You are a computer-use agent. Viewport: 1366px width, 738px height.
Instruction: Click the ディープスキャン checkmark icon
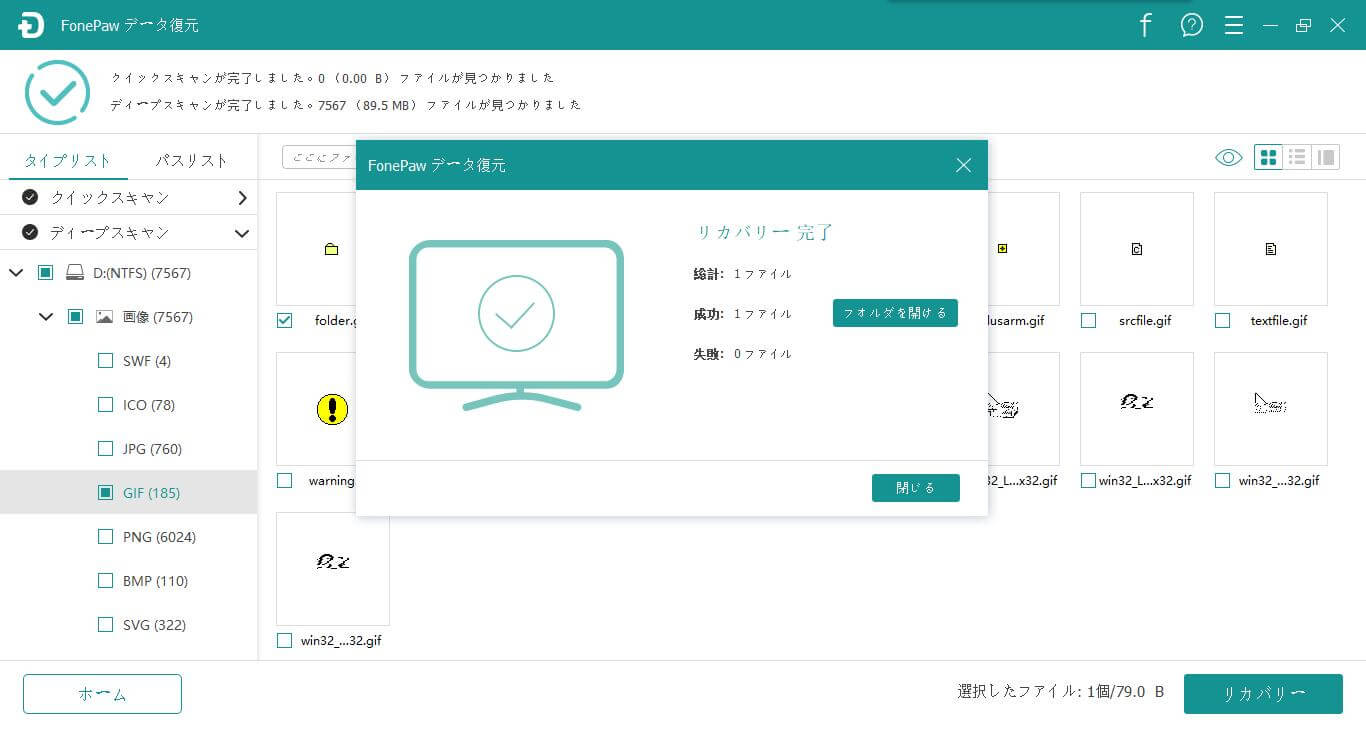tap(30, 233)
